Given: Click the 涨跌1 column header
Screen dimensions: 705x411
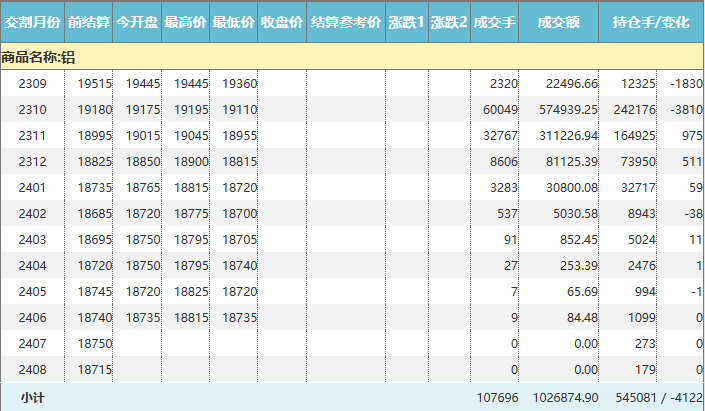Looking at the screenshot, I should [x=406, y=21].
